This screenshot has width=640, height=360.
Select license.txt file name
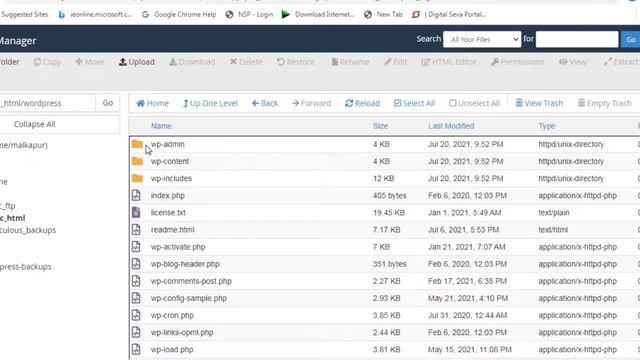[168, 213]
